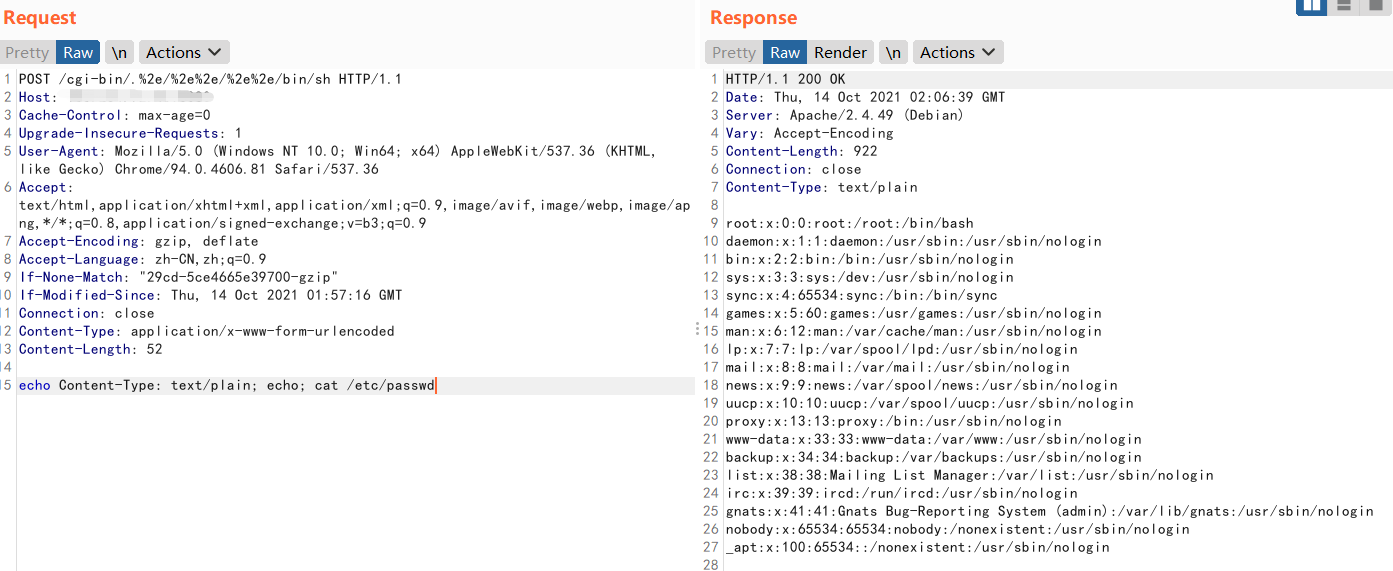Click the www-data:x:33:33 passwd entry
This screenshot has width=1393, height=571.
[x=934, y=439]
